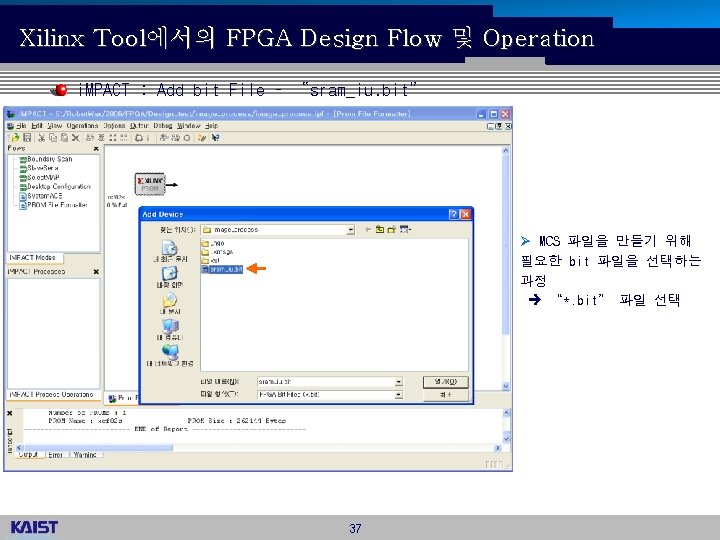
Task: Open the Debug menu
Action: click(163, 125)
